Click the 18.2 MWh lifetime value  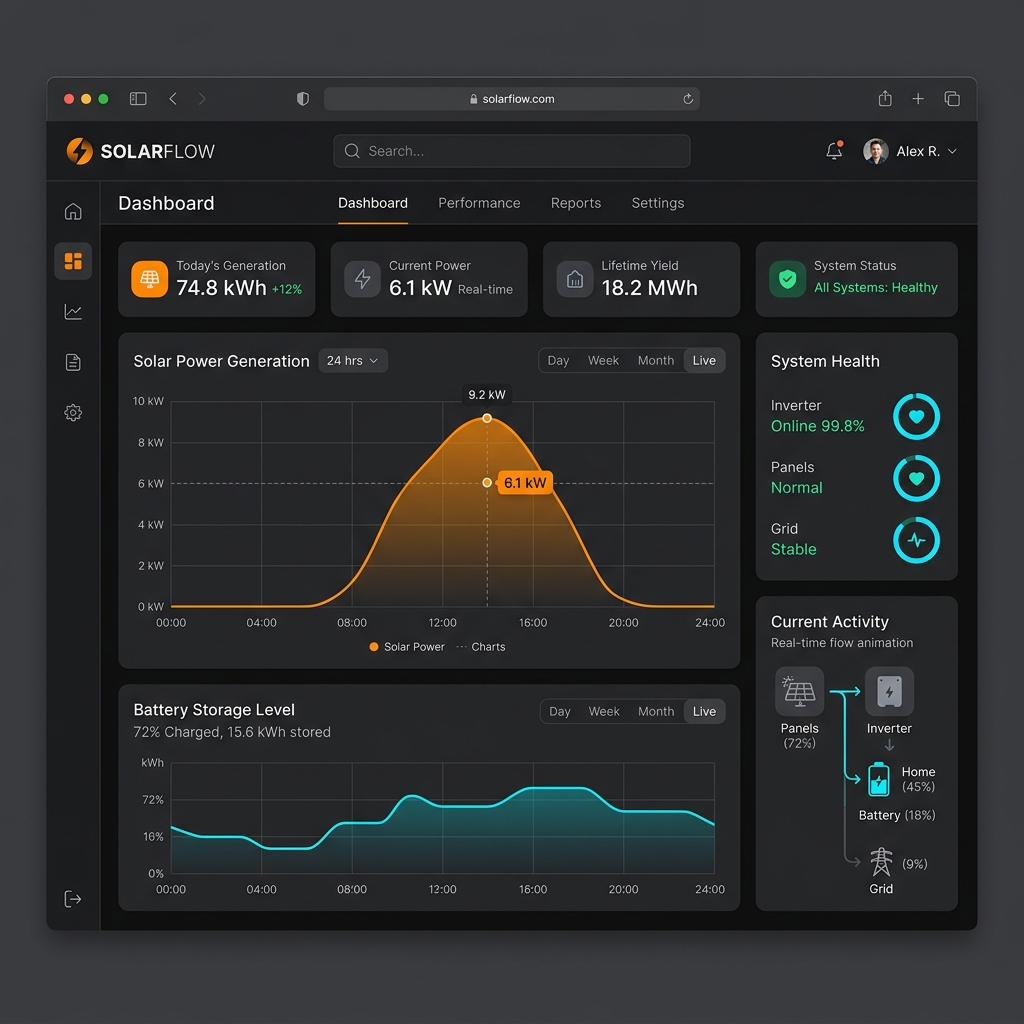[649, 288]
